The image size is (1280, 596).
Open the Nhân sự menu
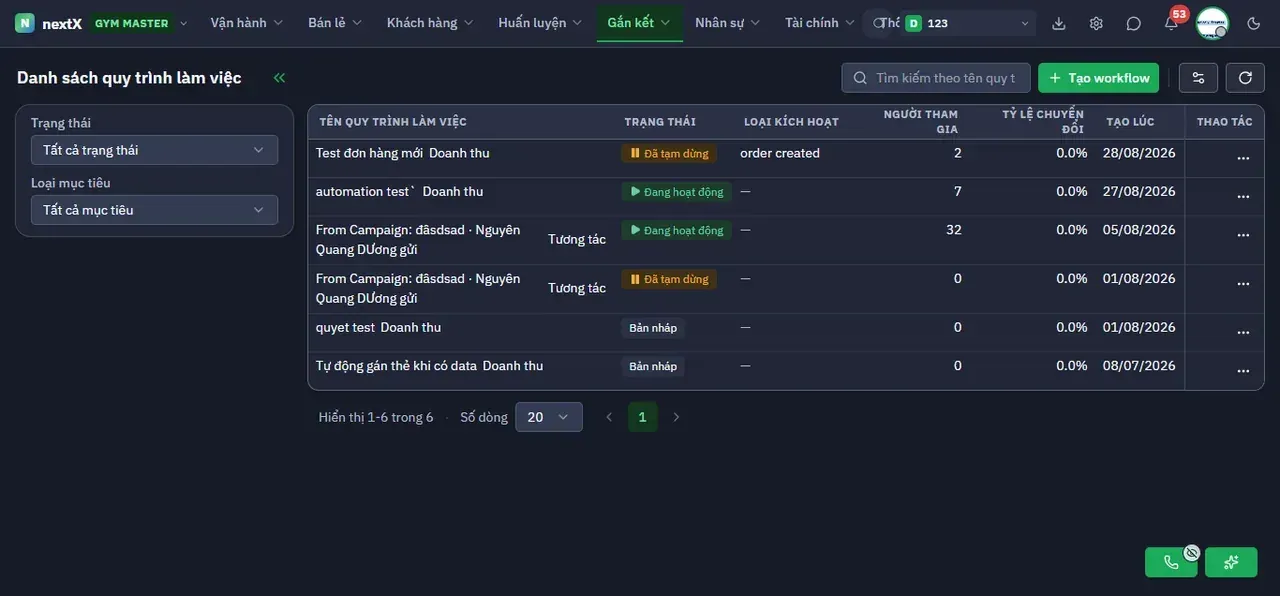(x=728, y=23)
